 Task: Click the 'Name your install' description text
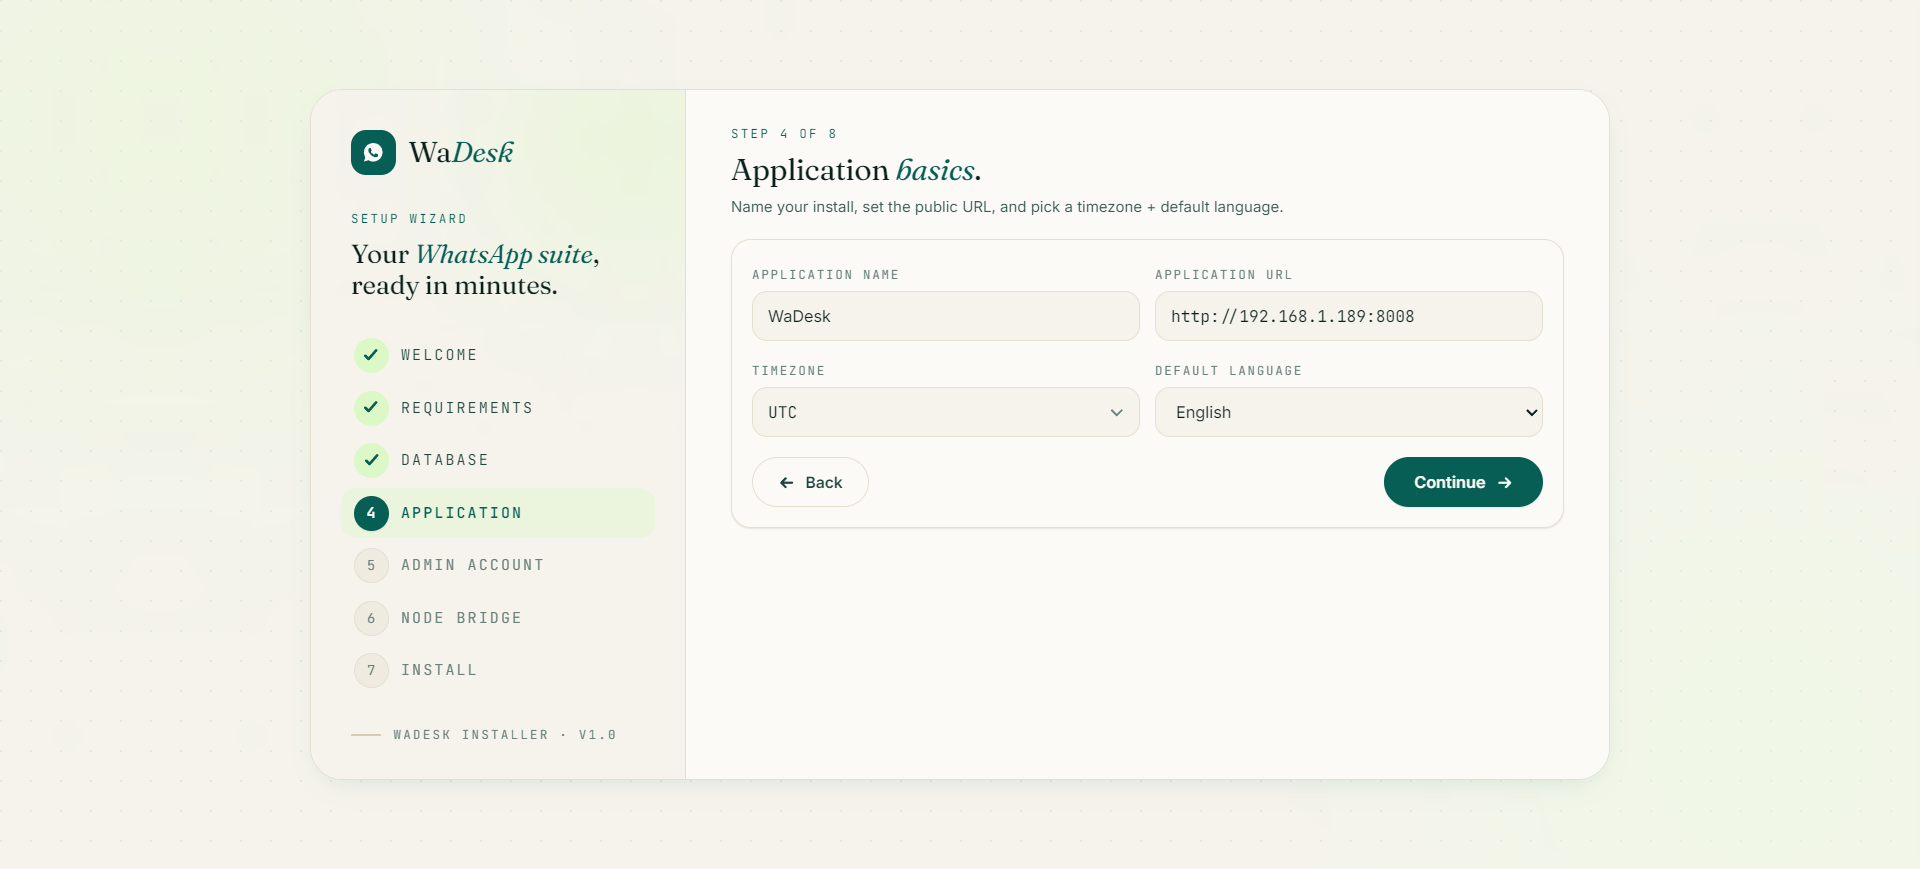(x=1007, y=207)
